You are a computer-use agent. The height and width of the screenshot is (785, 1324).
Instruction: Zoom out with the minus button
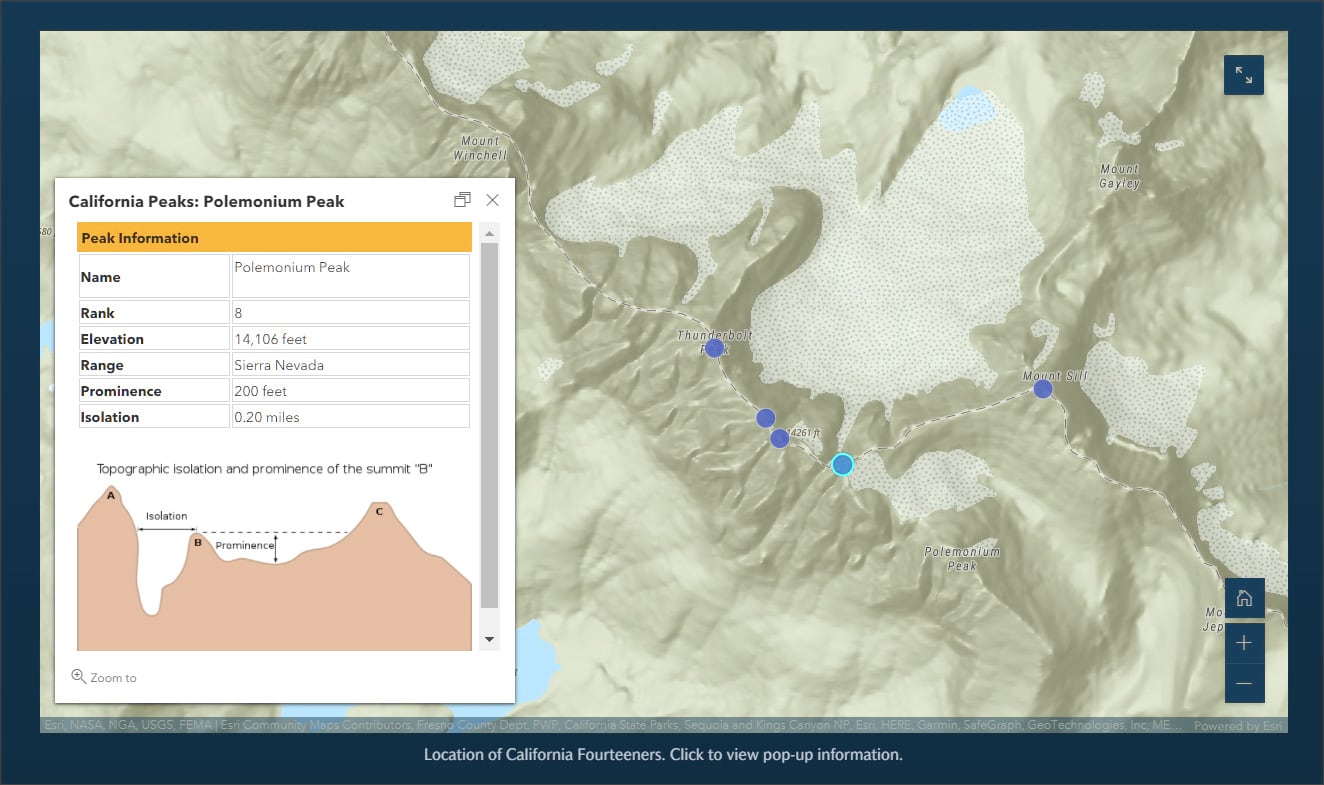(1244, 683)
